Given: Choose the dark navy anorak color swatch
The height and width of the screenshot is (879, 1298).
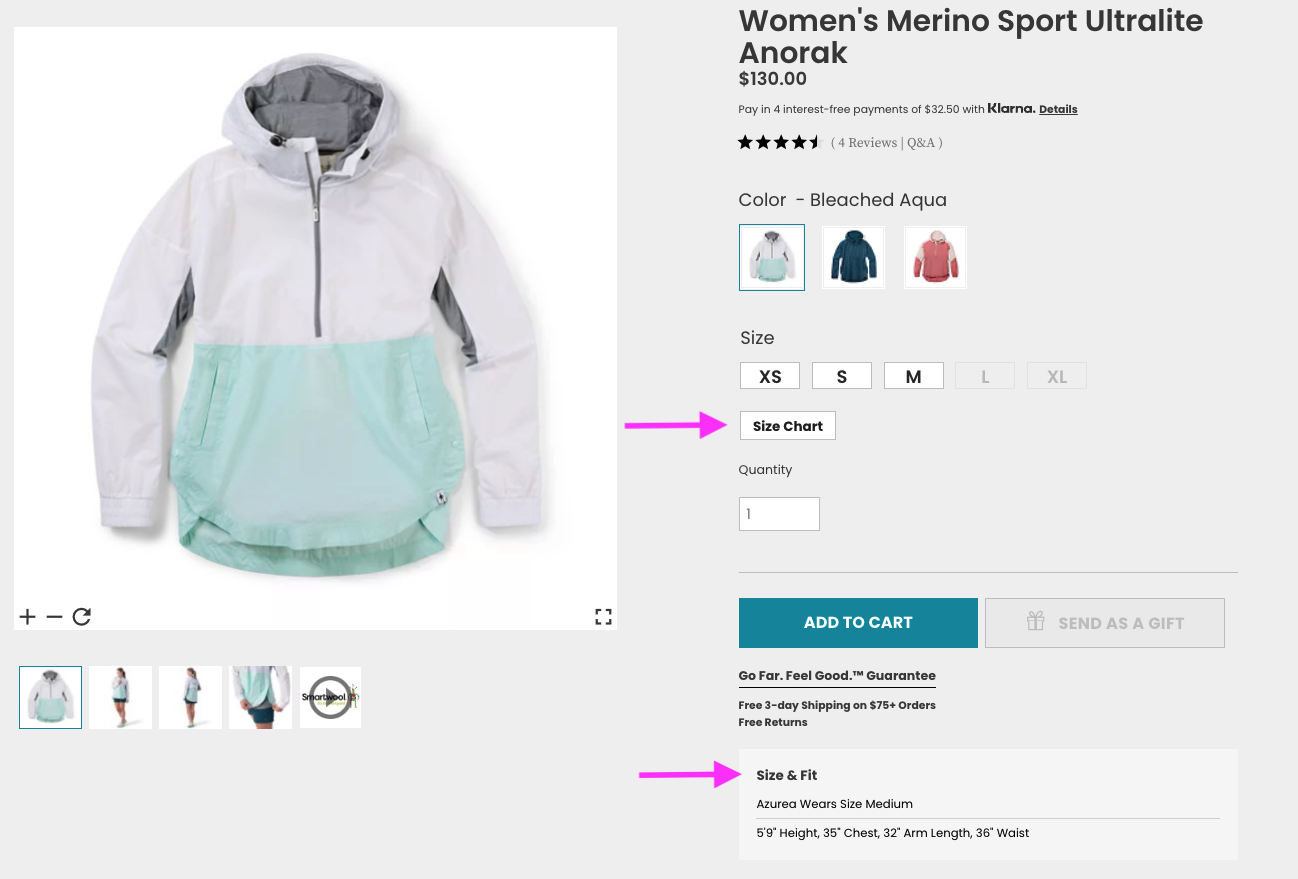Looking at the screenshot, I should pos(853,257).
